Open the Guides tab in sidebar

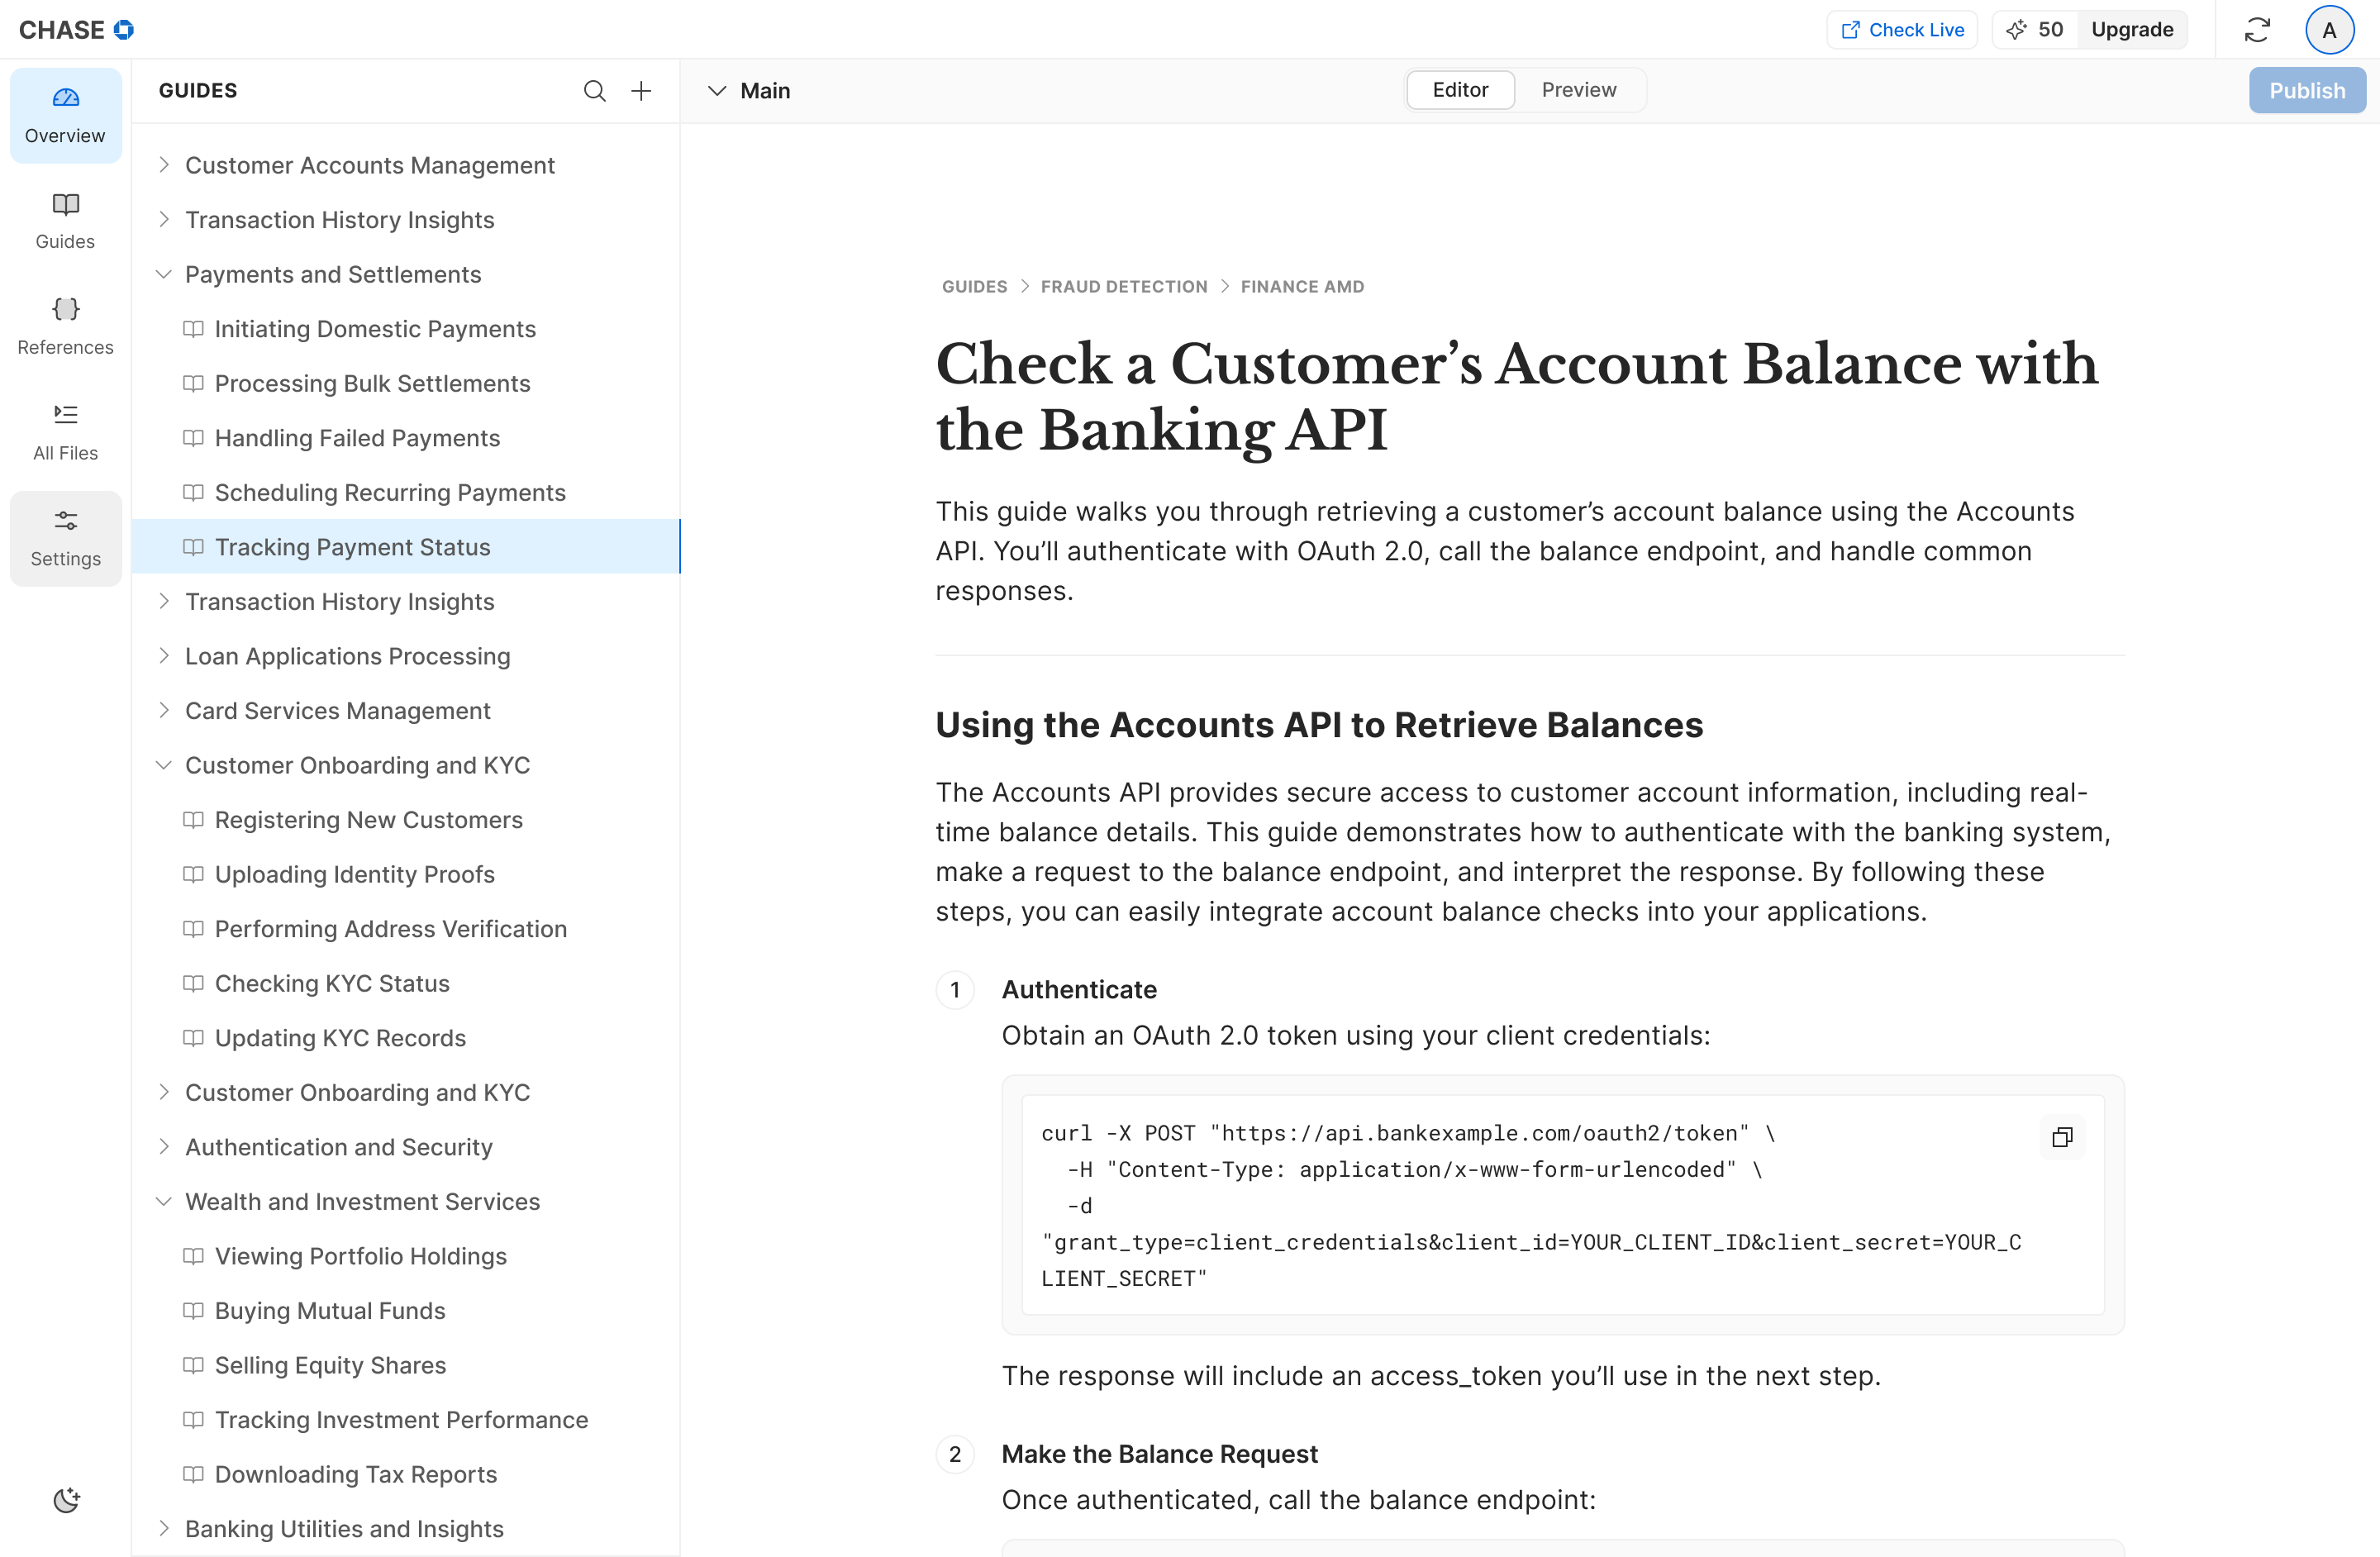click(66, 220)
